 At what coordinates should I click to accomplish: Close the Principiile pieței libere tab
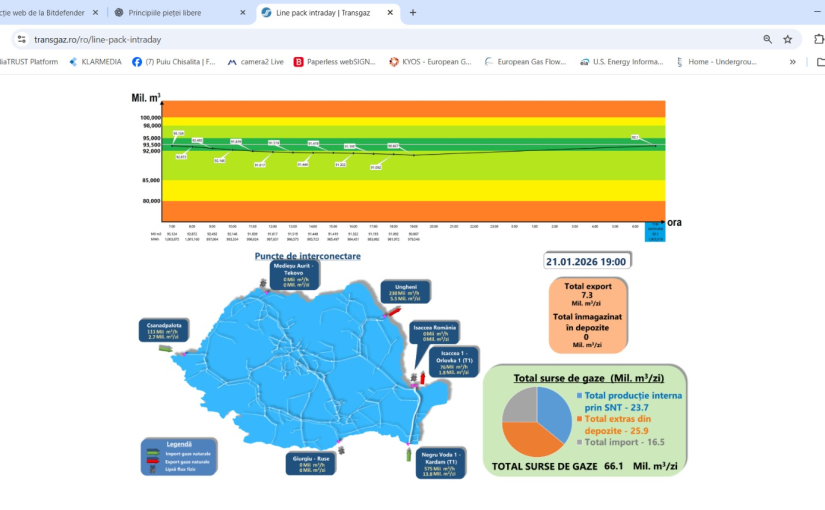pyautogui.click(x=242, y=13)
